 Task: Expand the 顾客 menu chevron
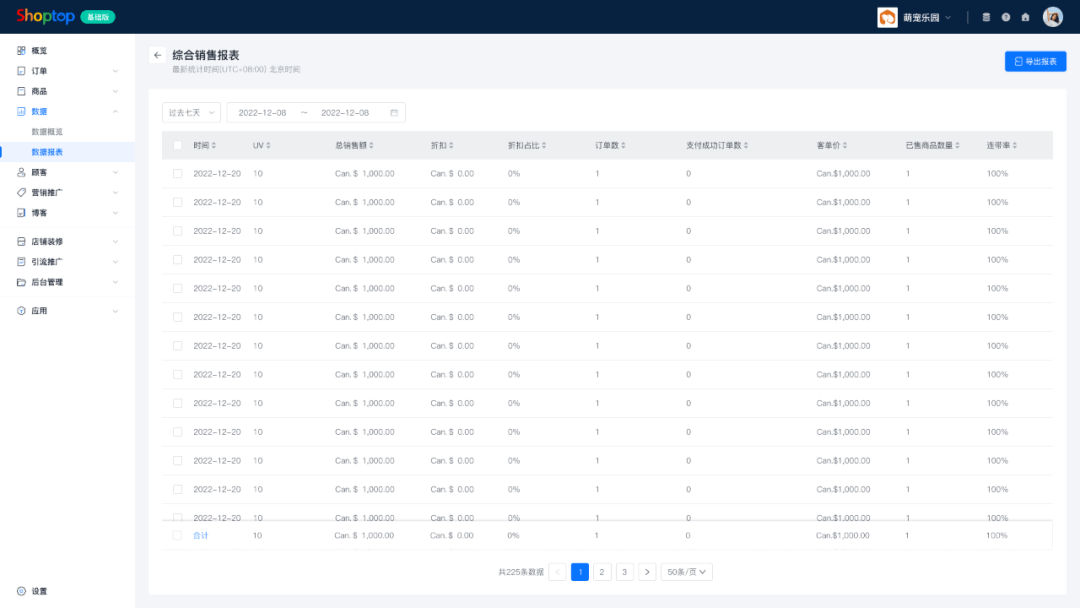tap(115, 172)
